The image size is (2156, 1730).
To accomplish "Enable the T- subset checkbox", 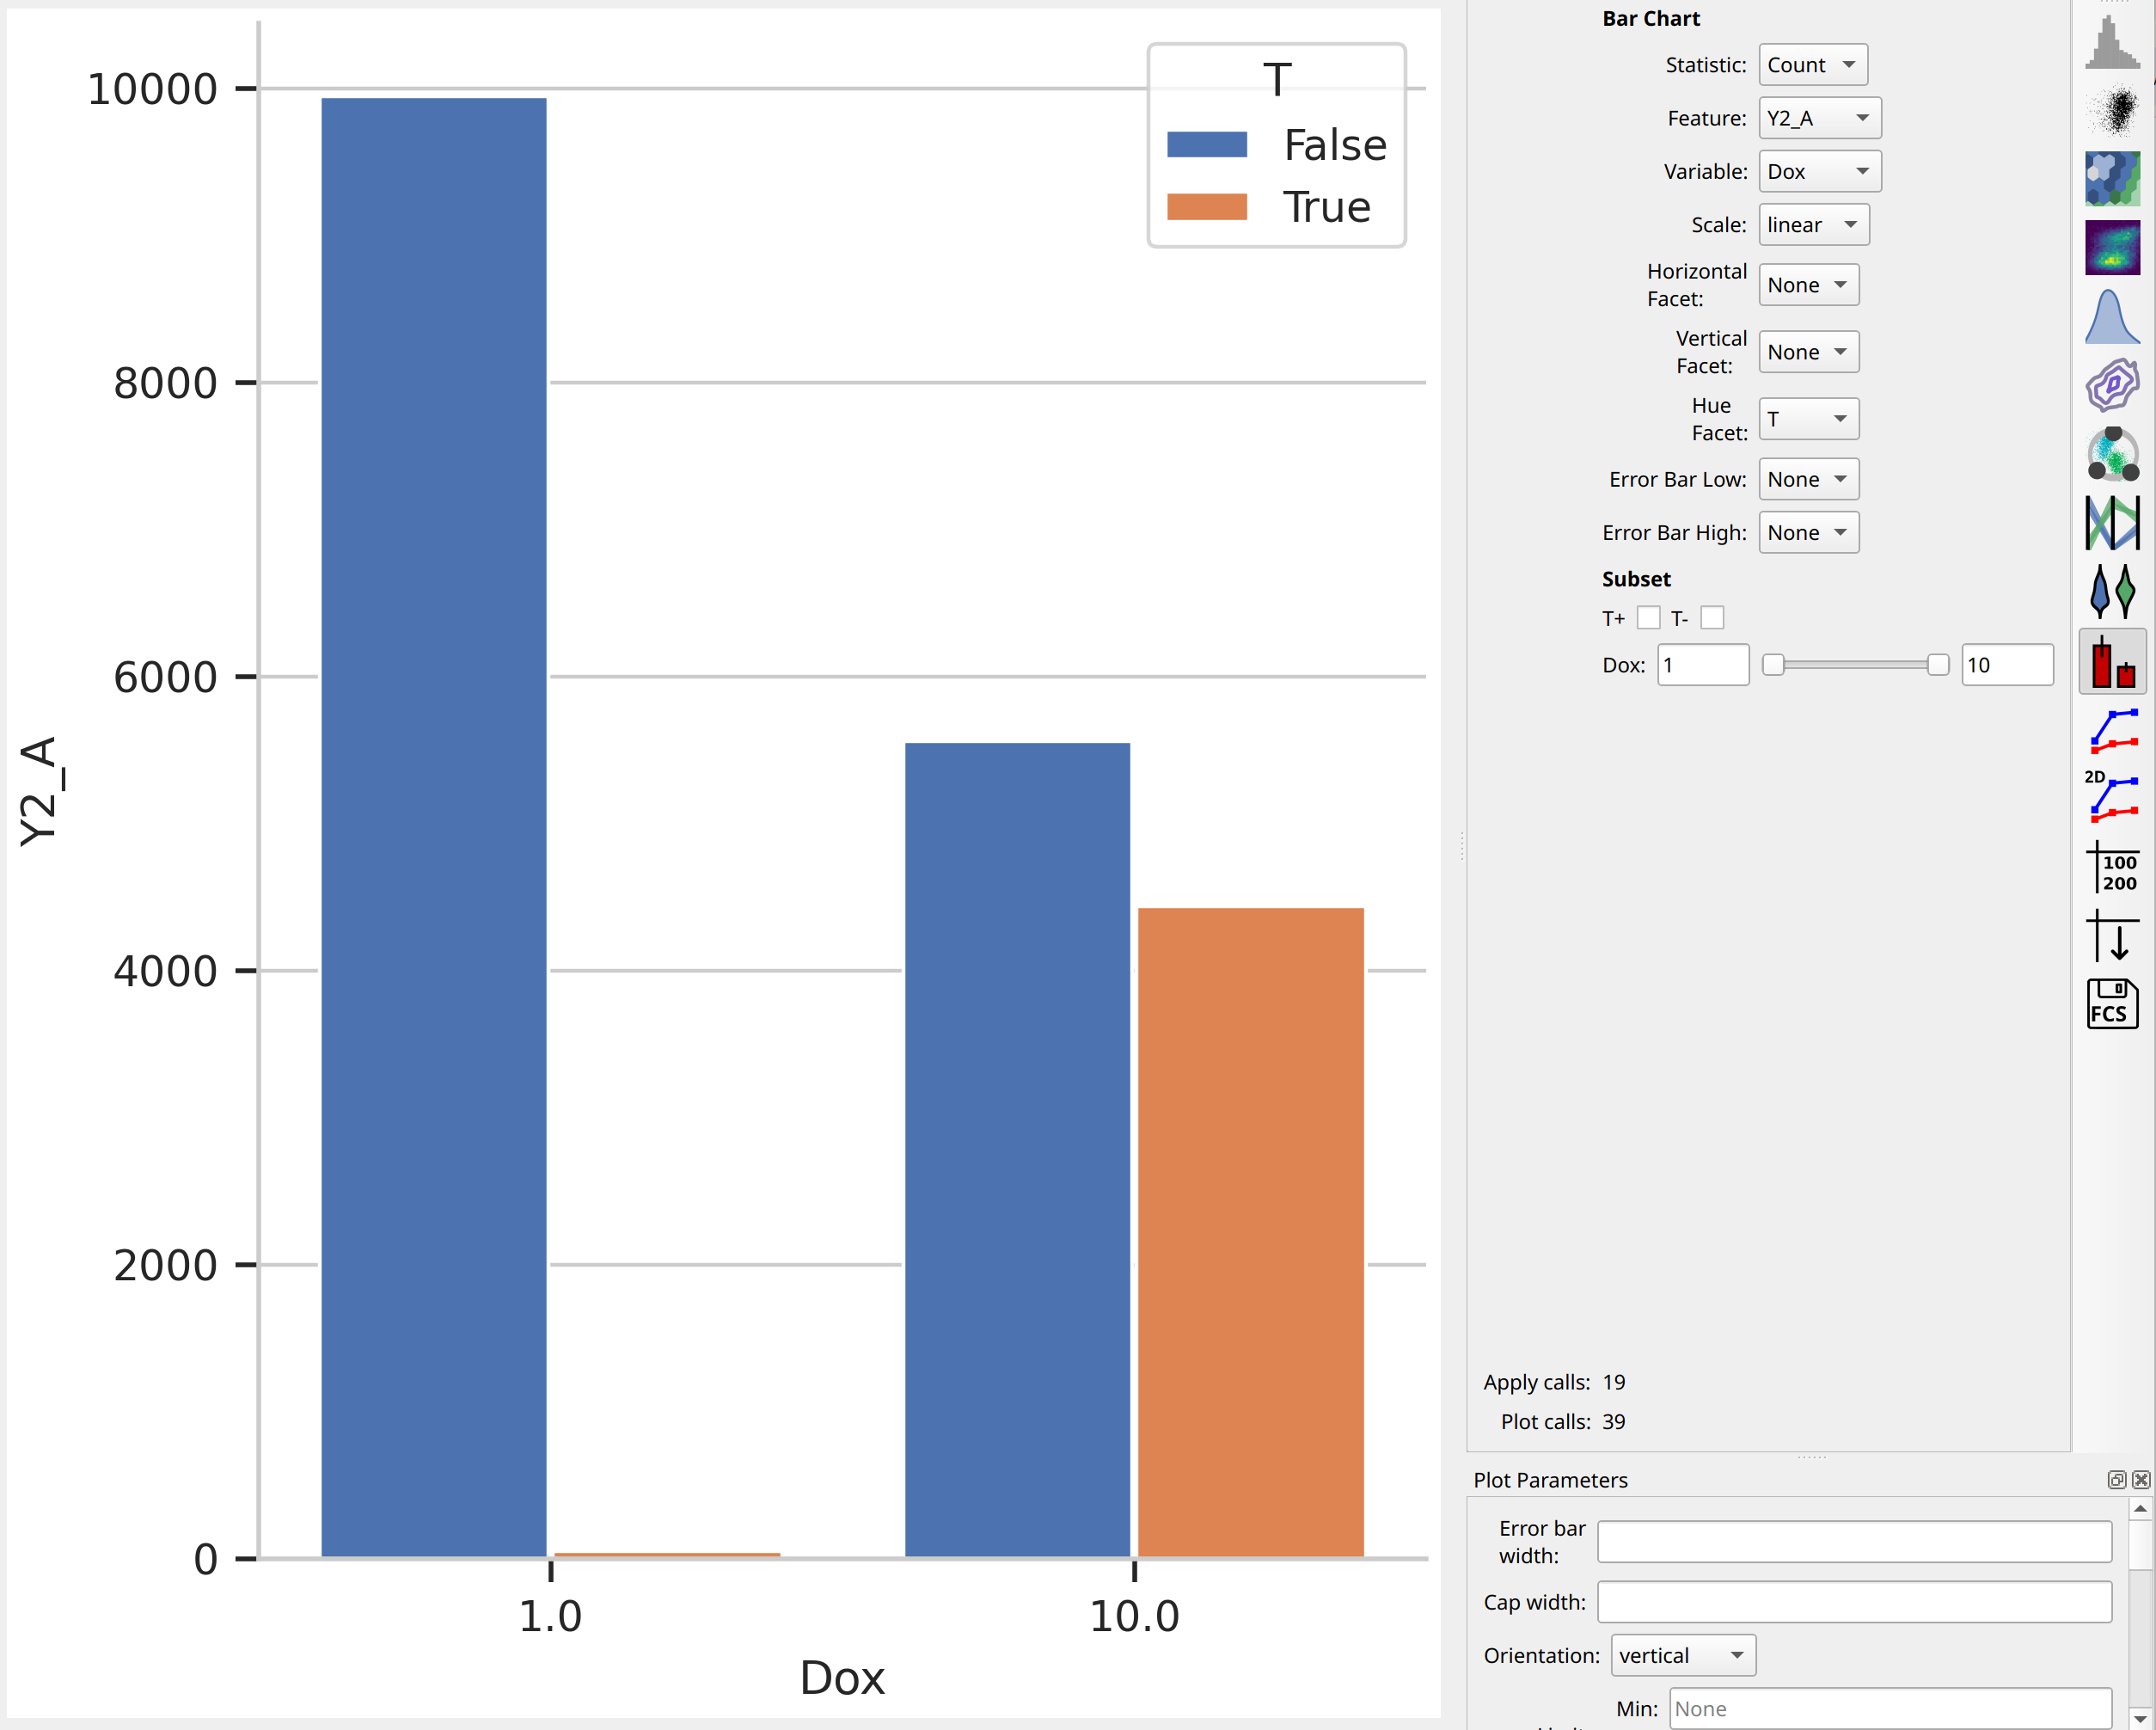I will click(1712, 618).
